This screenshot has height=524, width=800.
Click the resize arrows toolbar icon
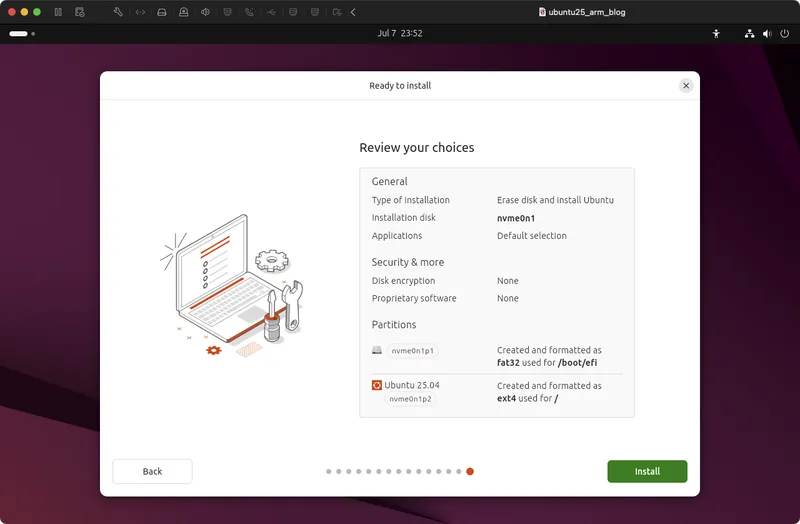[140, 12]
